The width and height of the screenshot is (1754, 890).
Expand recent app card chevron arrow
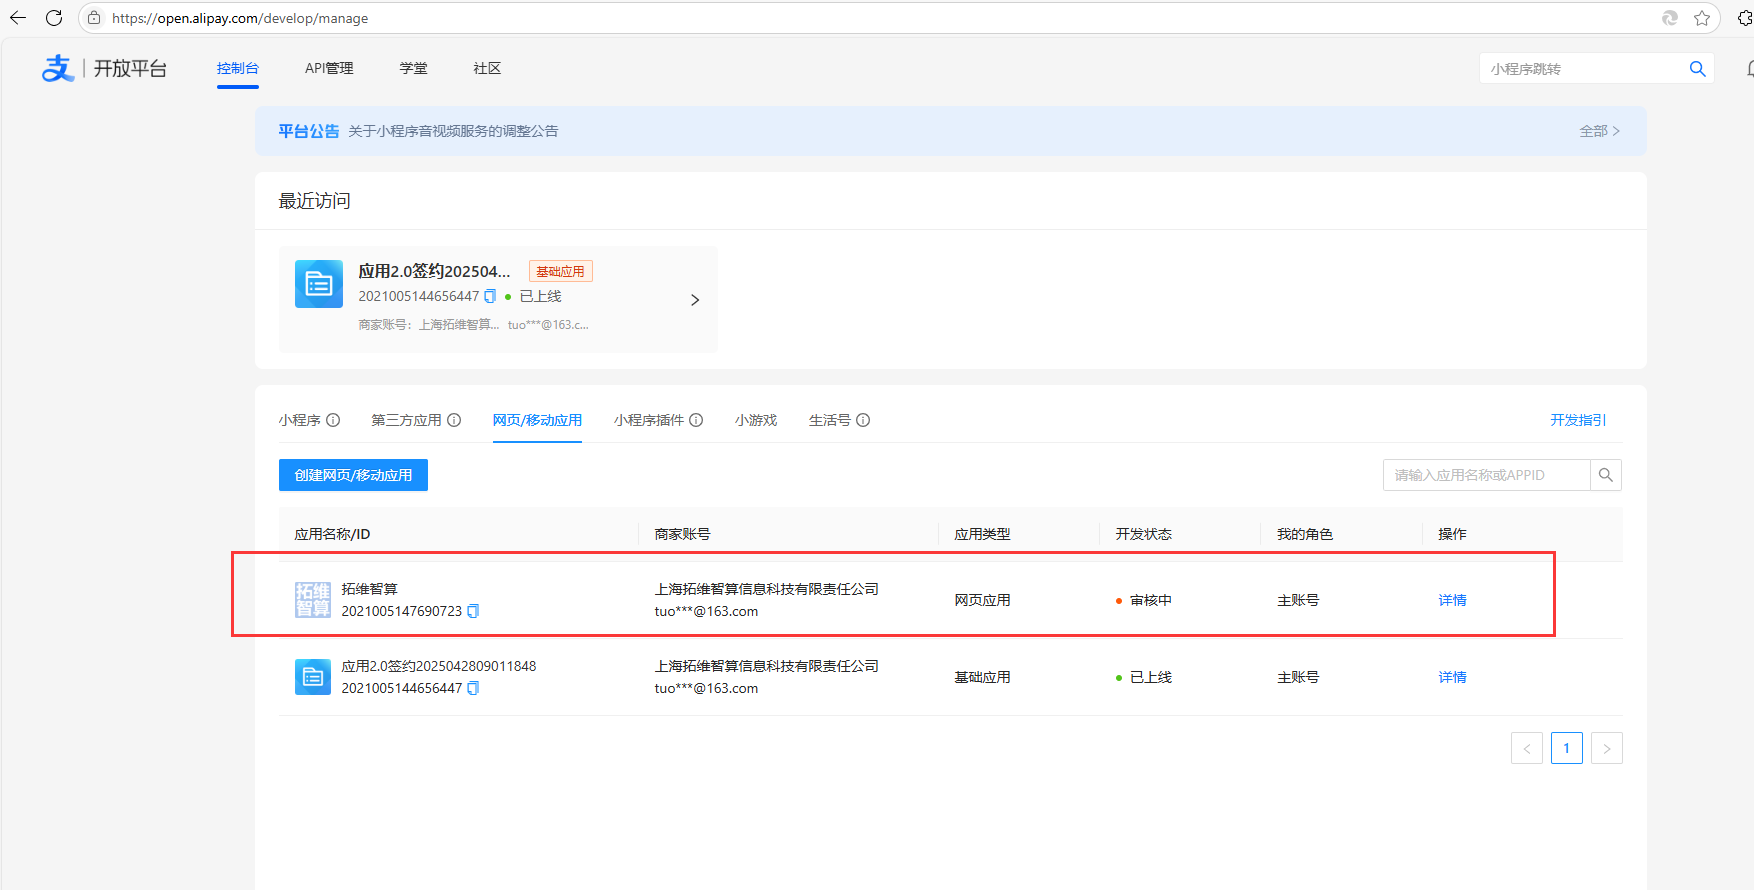coord(695,300)
